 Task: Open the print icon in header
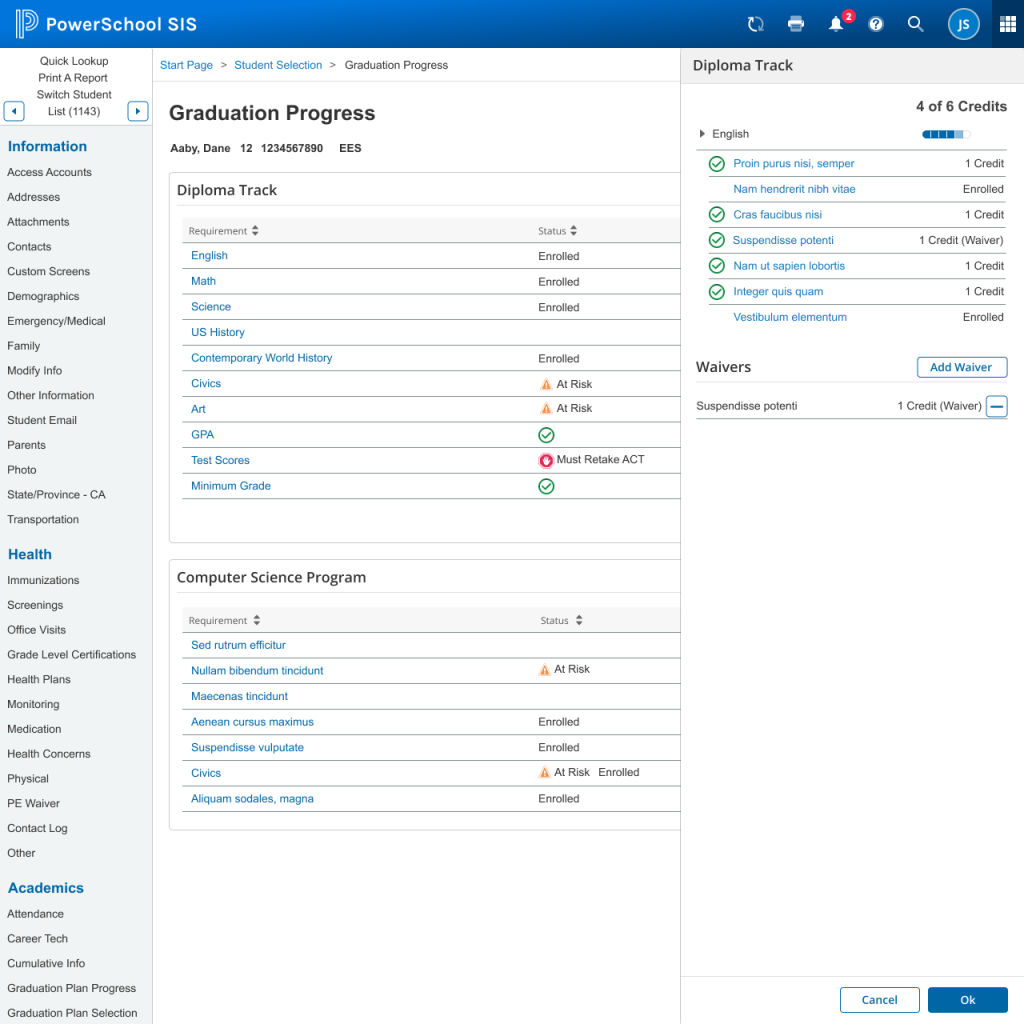(x=796, y=24)
